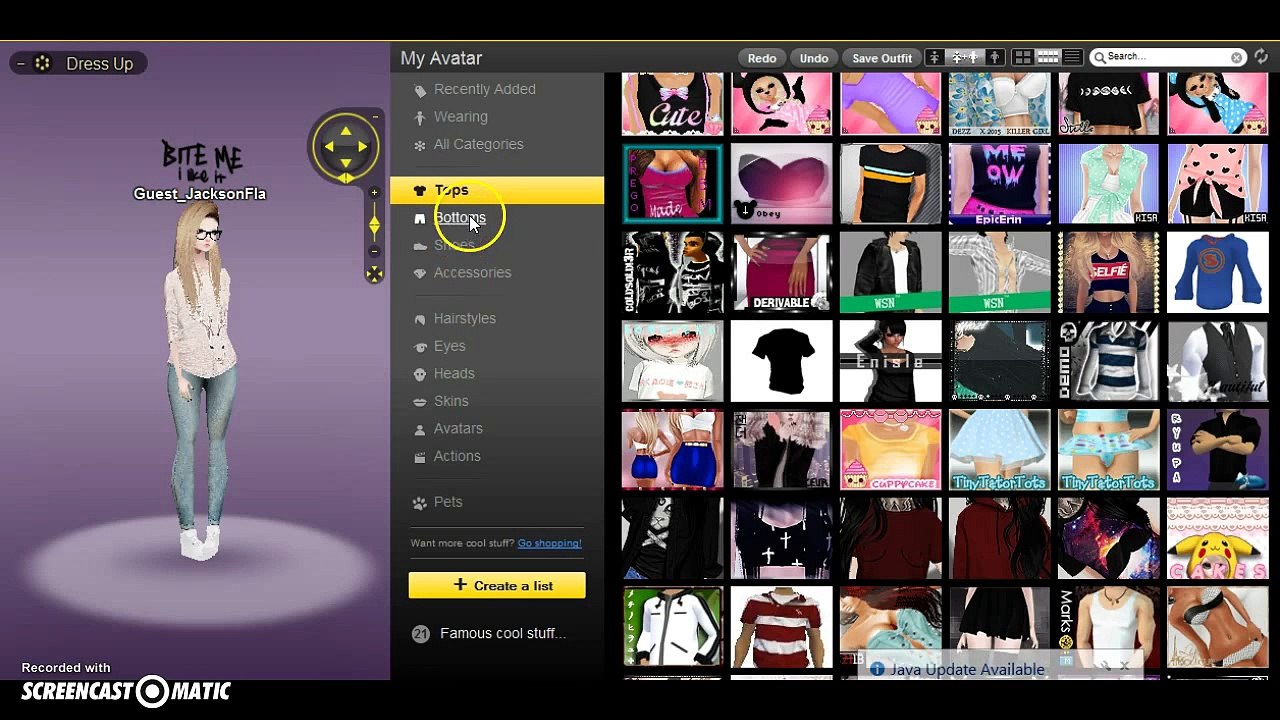This screenshot has width=1280, height=720.
Task: Show both genders items filter
Action: pyautogui.click(x=963, y=58)
